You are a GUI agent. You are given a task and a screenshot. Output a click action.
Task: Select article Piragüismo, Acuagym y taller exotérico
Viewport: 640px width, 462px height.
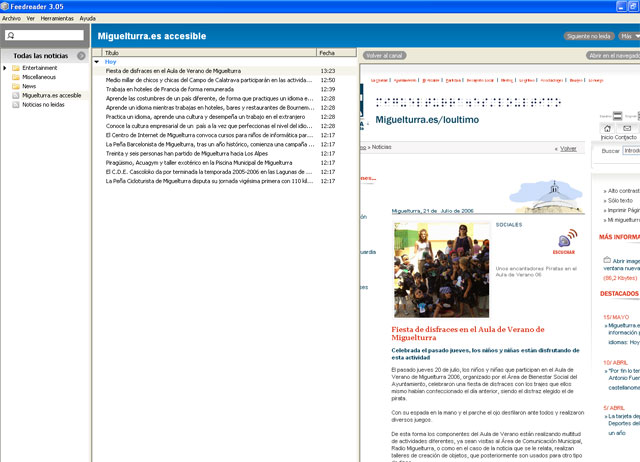[224, 163]
